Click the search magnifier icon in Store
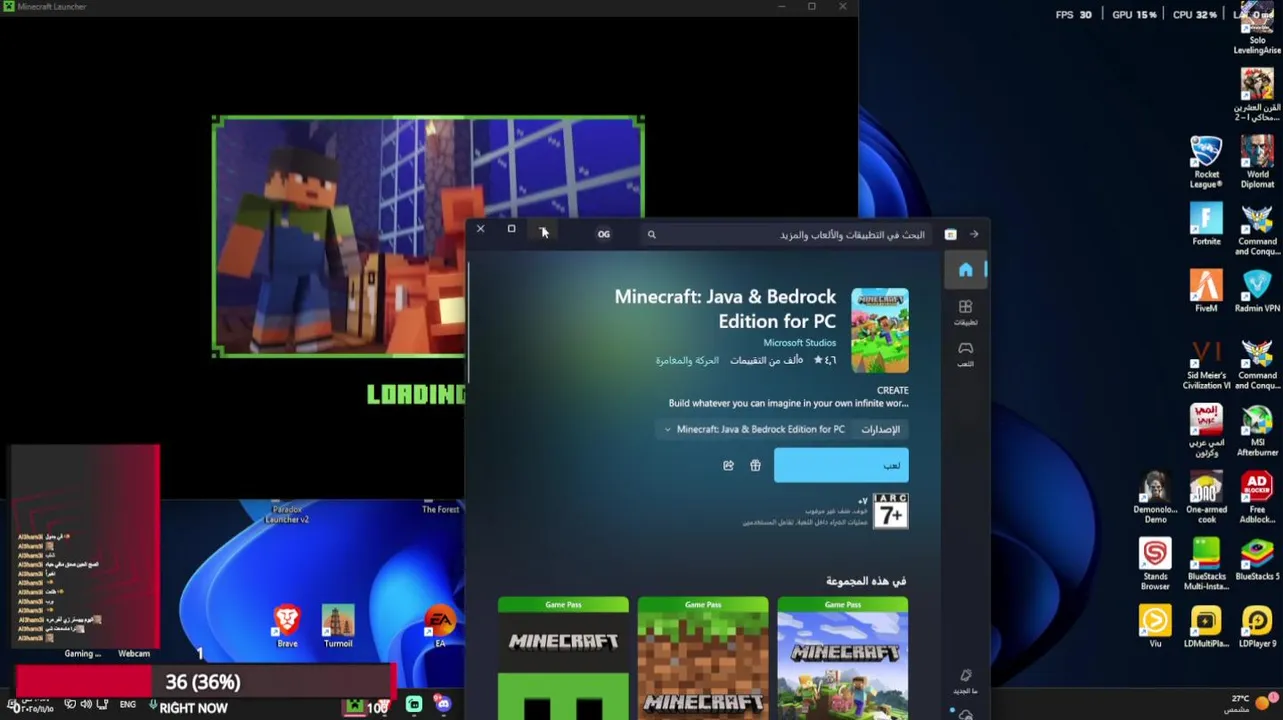This screenshot has width=1283, height=720. [651, 234]
